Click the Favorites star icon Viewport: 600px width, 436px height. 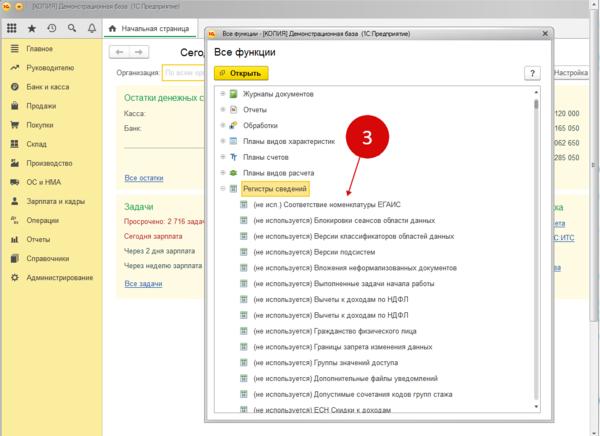pyautogui.click(x=31, y=28)
